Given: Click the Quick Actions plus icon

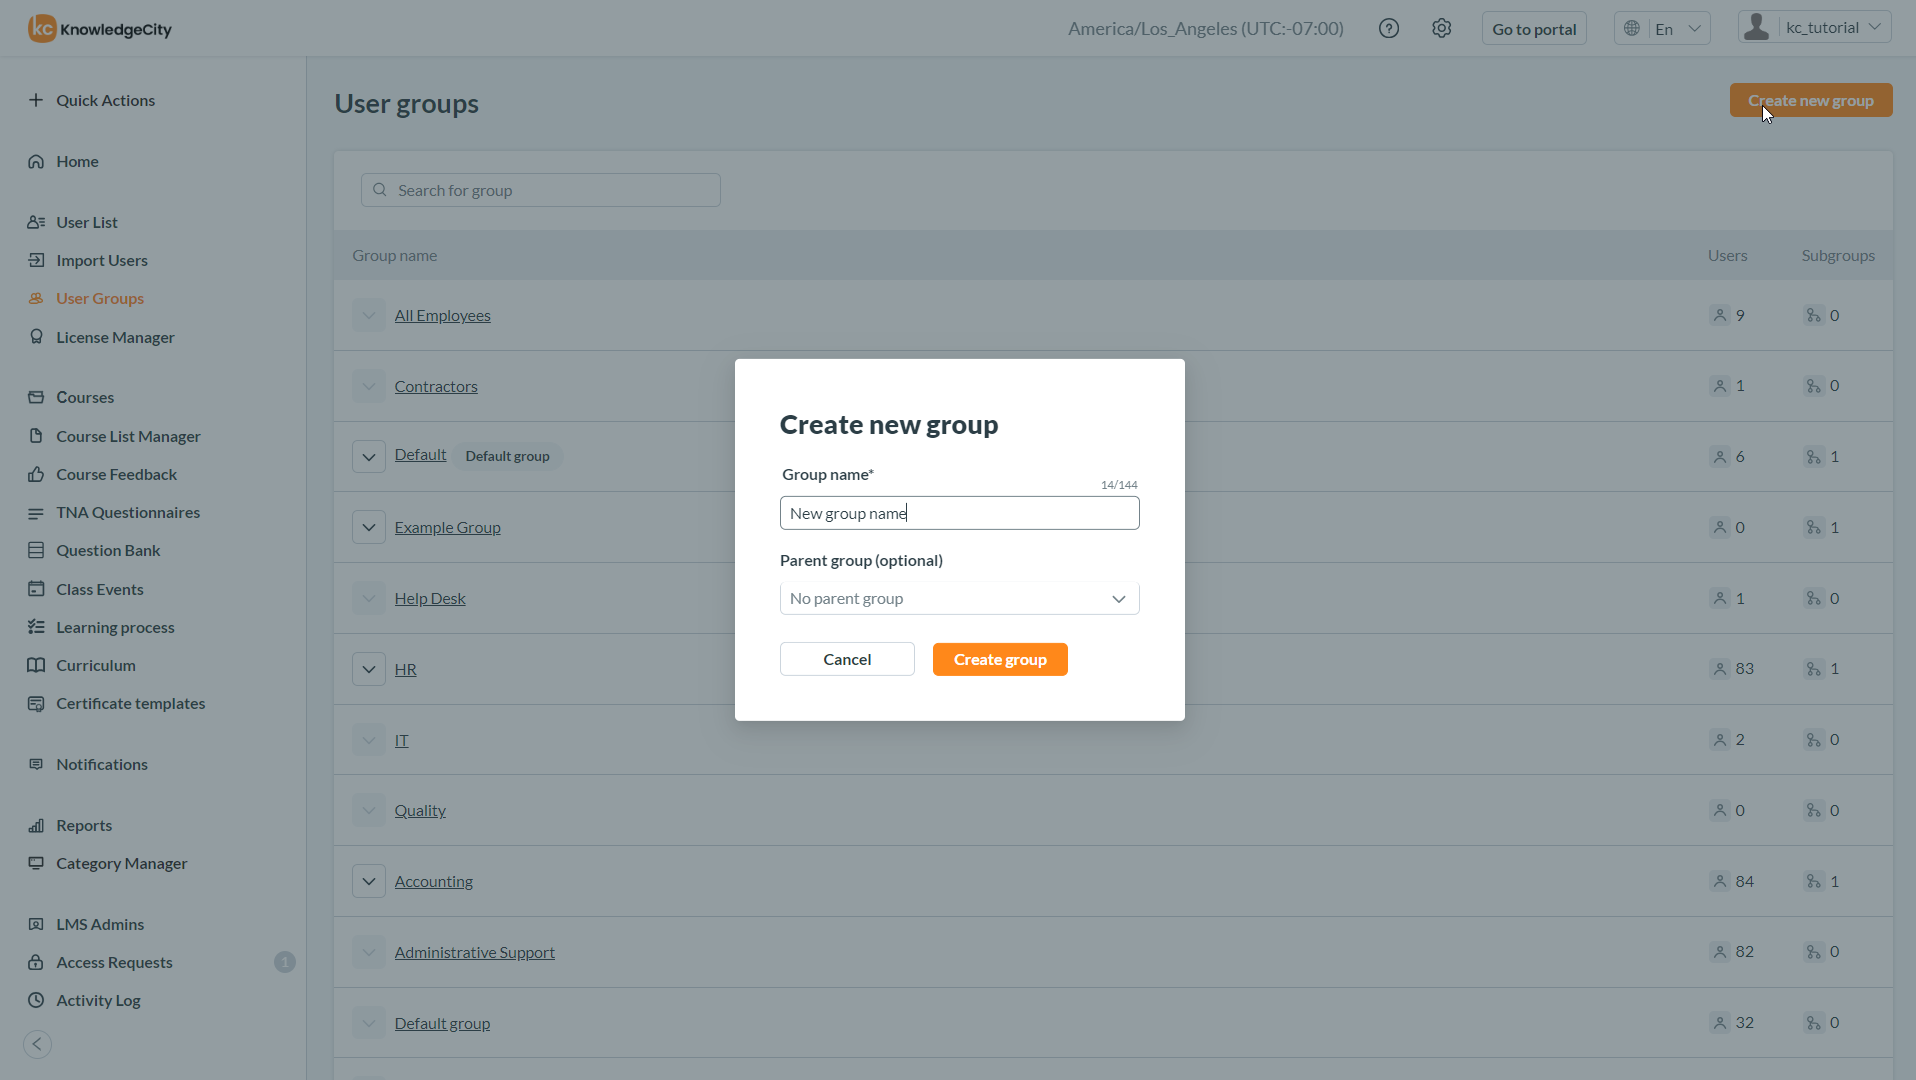Looking at the screenshot, I should pyautogui.click(x=36, y=100).
